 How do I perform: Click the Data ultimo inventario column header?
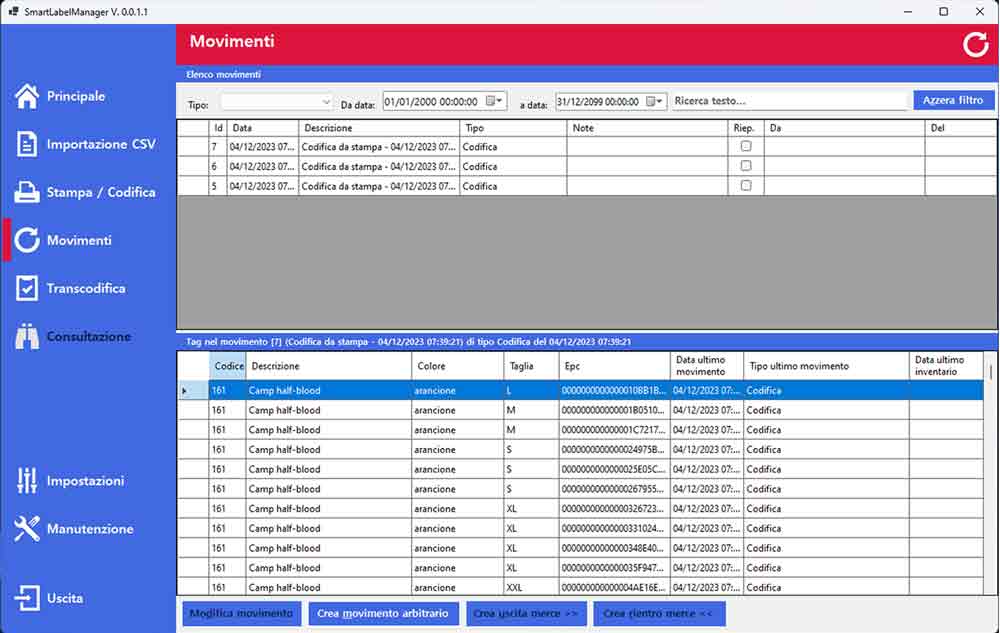pyautogui.click(x=946, y=366)
